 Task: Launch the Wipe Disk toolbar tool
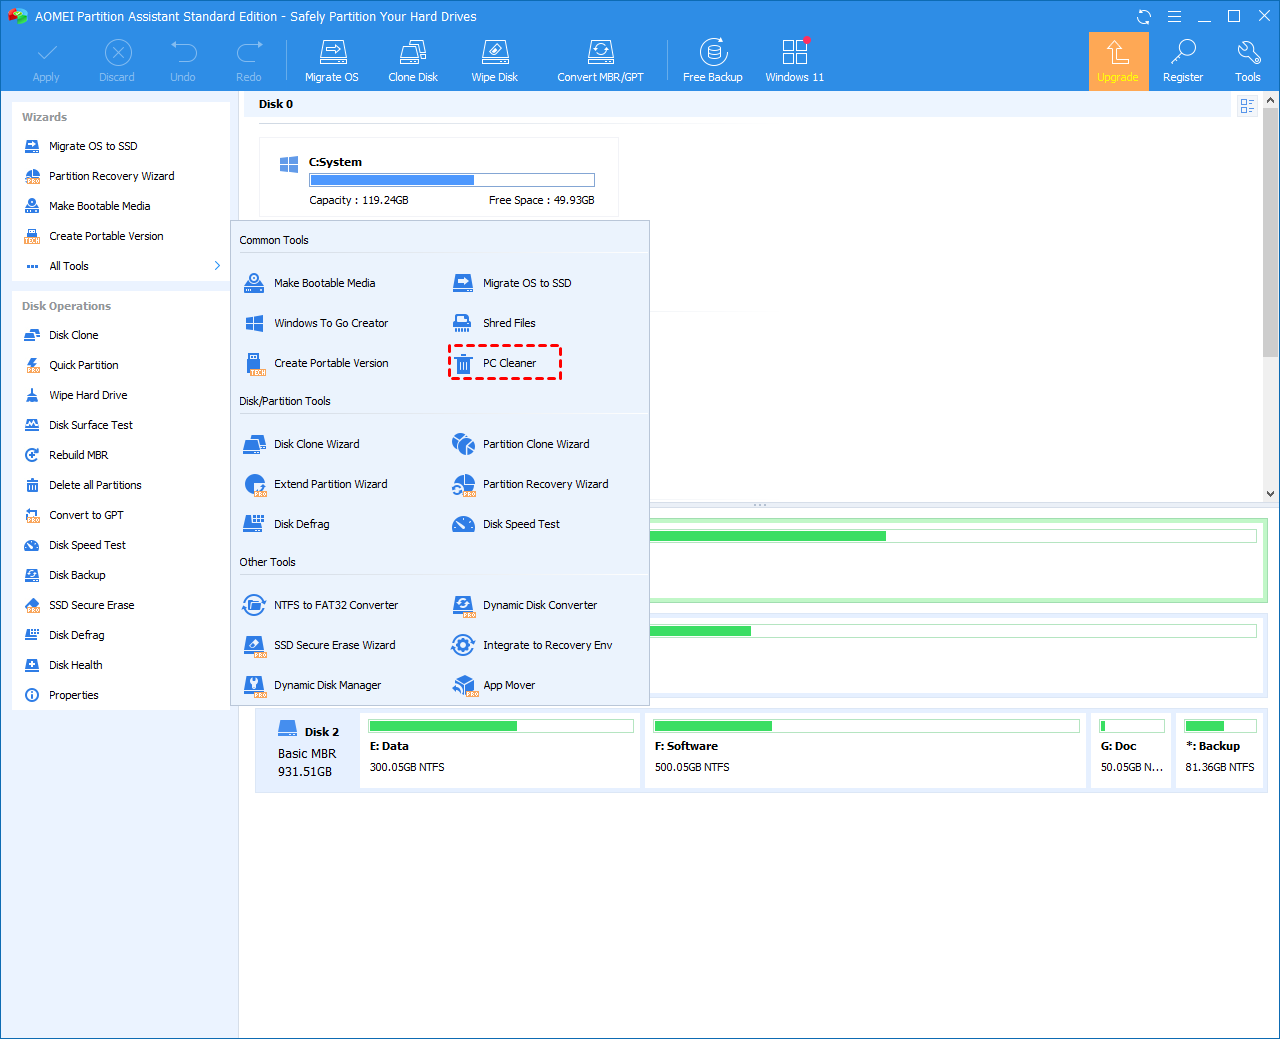495,61
